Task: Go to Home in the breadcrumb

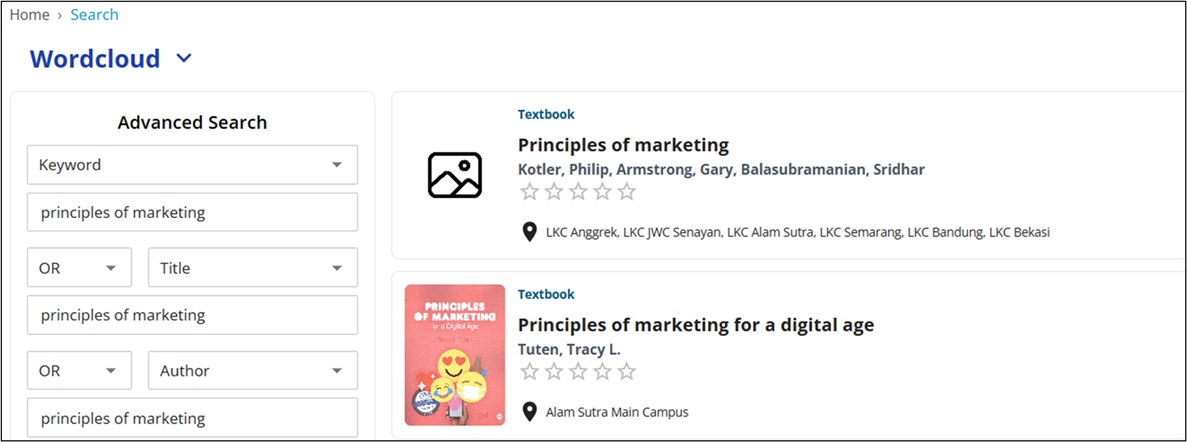Action: click(29, 15)
